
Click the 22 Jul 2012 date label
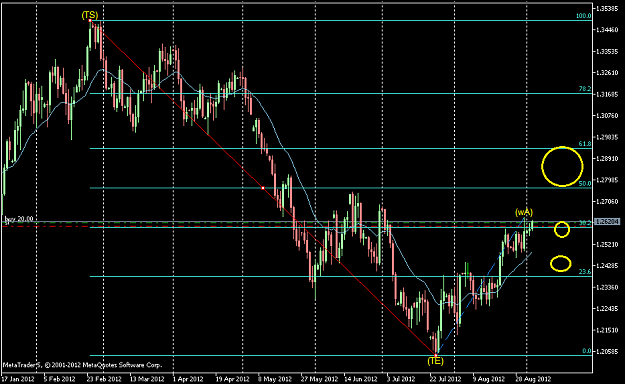click(x=446, y=379)
